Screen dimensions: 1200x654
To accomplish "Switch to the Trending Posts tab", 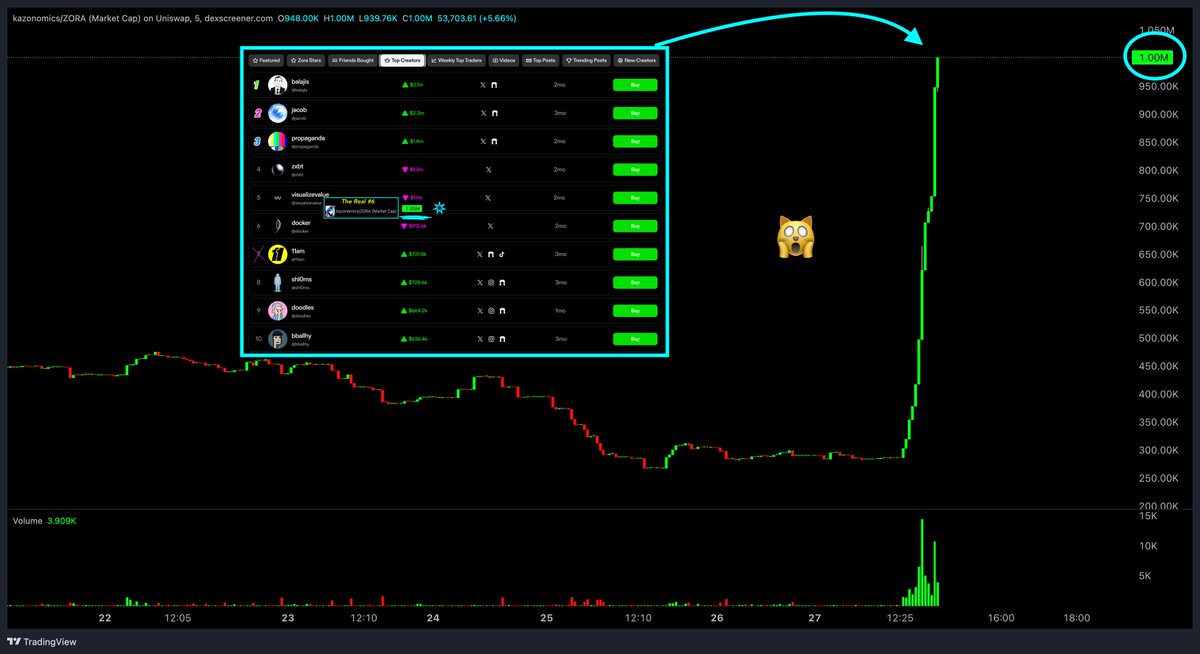I will 586,60.
